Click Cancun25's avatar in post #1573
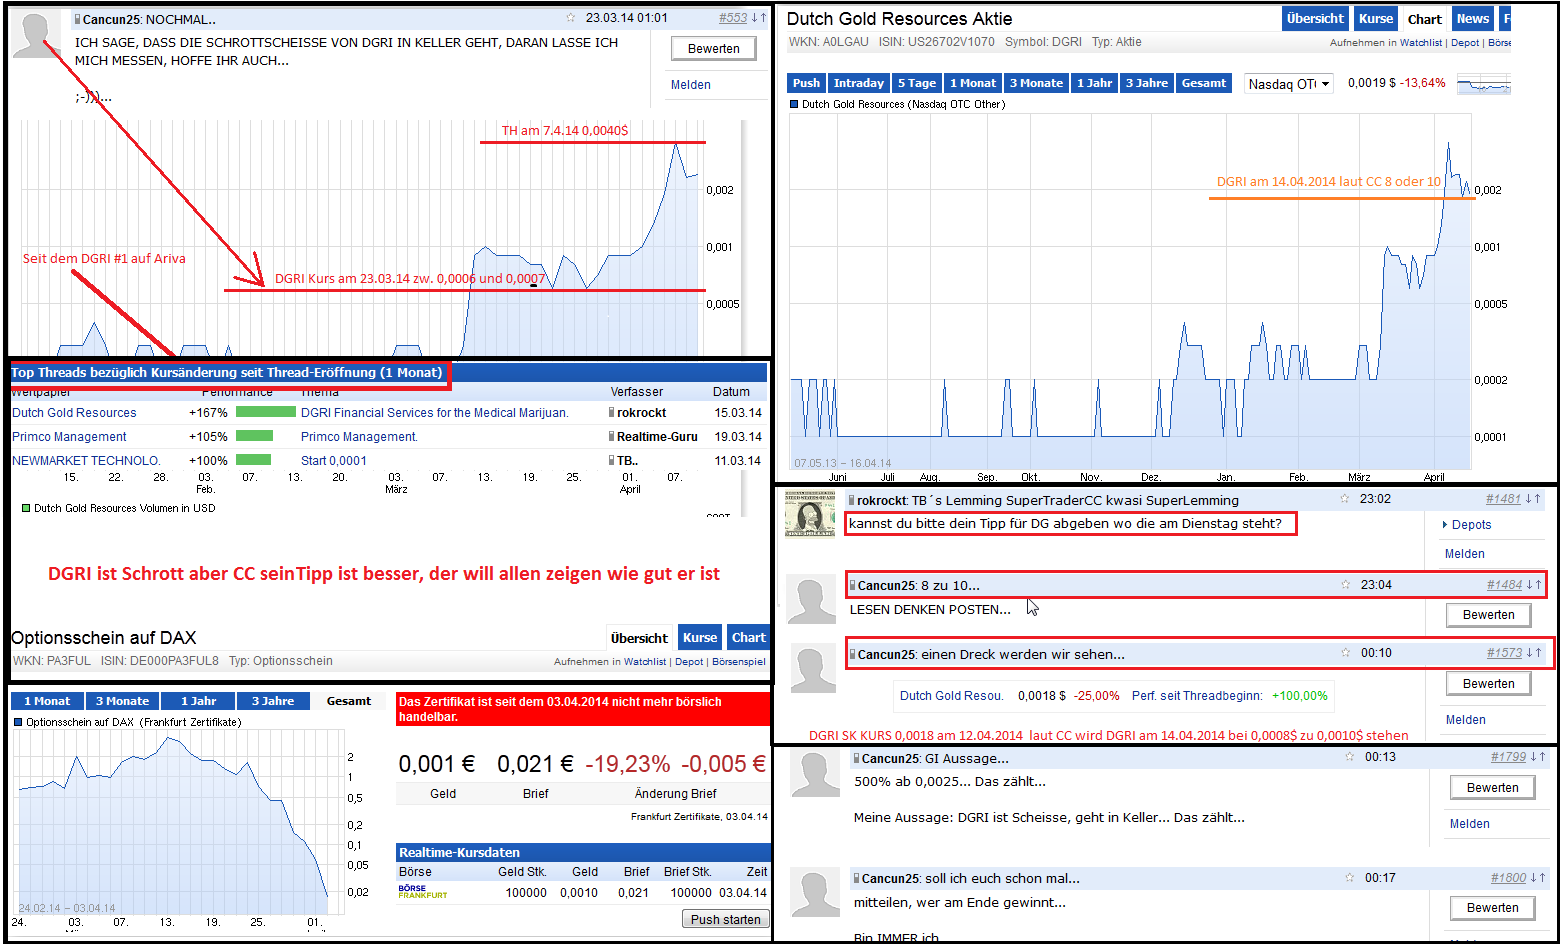 (813, 669)
